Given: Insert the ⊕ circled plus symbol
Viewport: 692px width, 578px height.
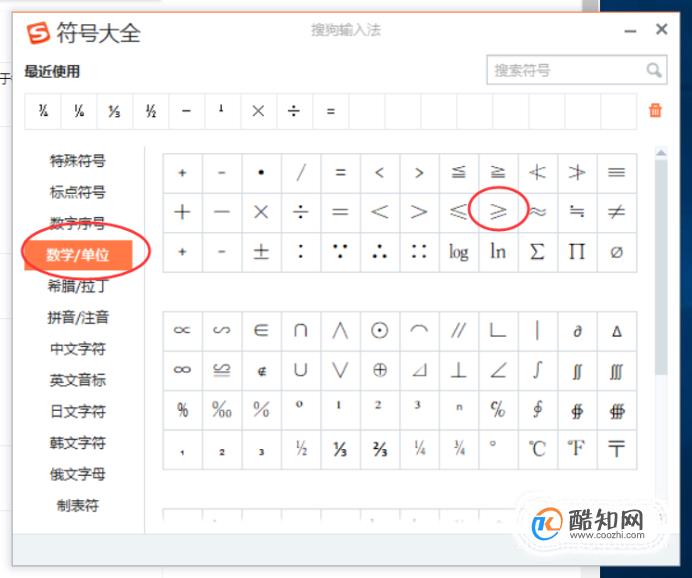Looking at the screenshot, I should click(380, 370).
